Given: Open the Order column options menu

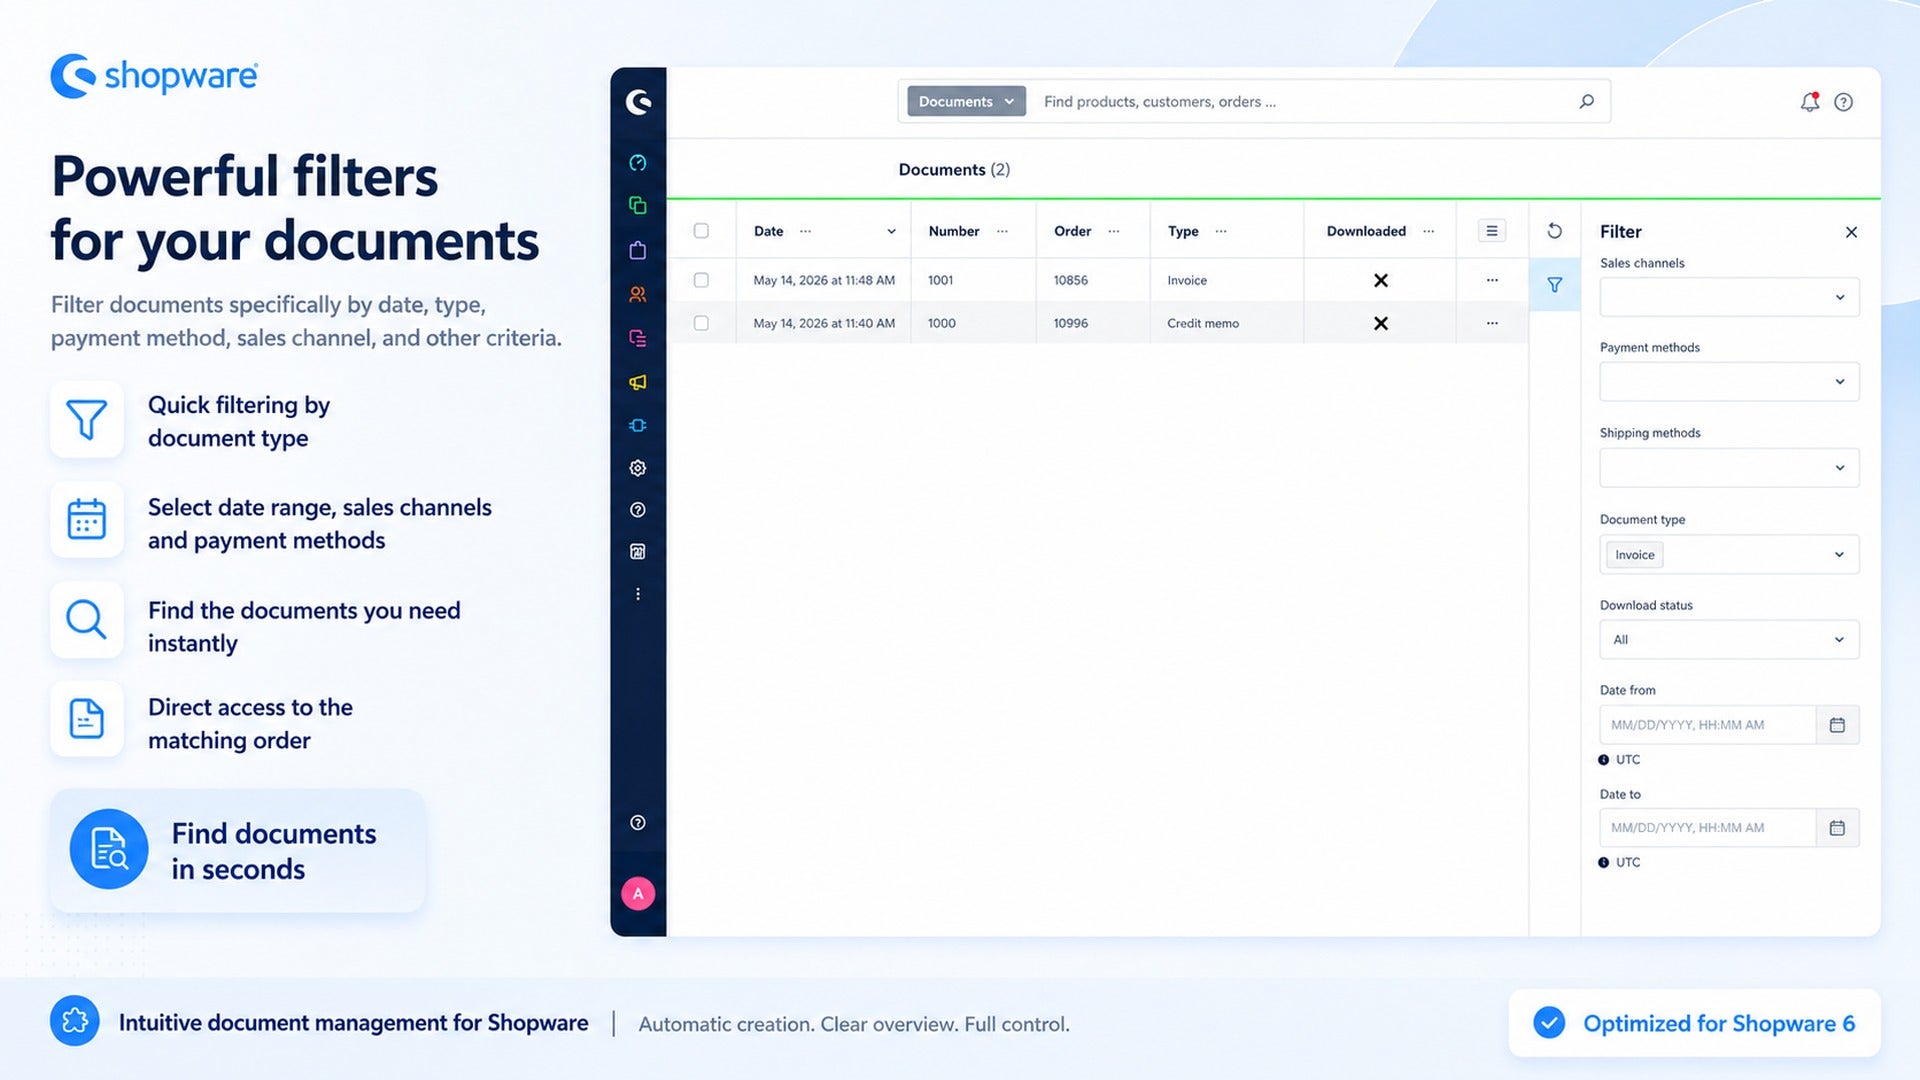Looking at the screenshot, I should click(x=1114, y=231).
